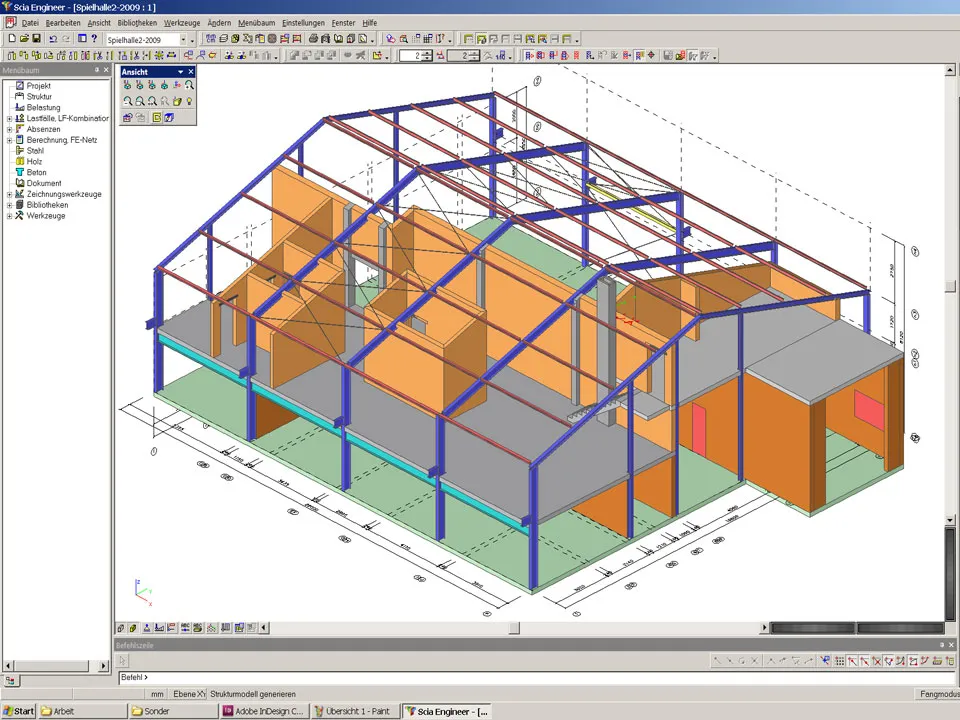Viewport: 960px width, 720px height.
Task: Increase the first stepper value showing 2
Action: (427, 53)
